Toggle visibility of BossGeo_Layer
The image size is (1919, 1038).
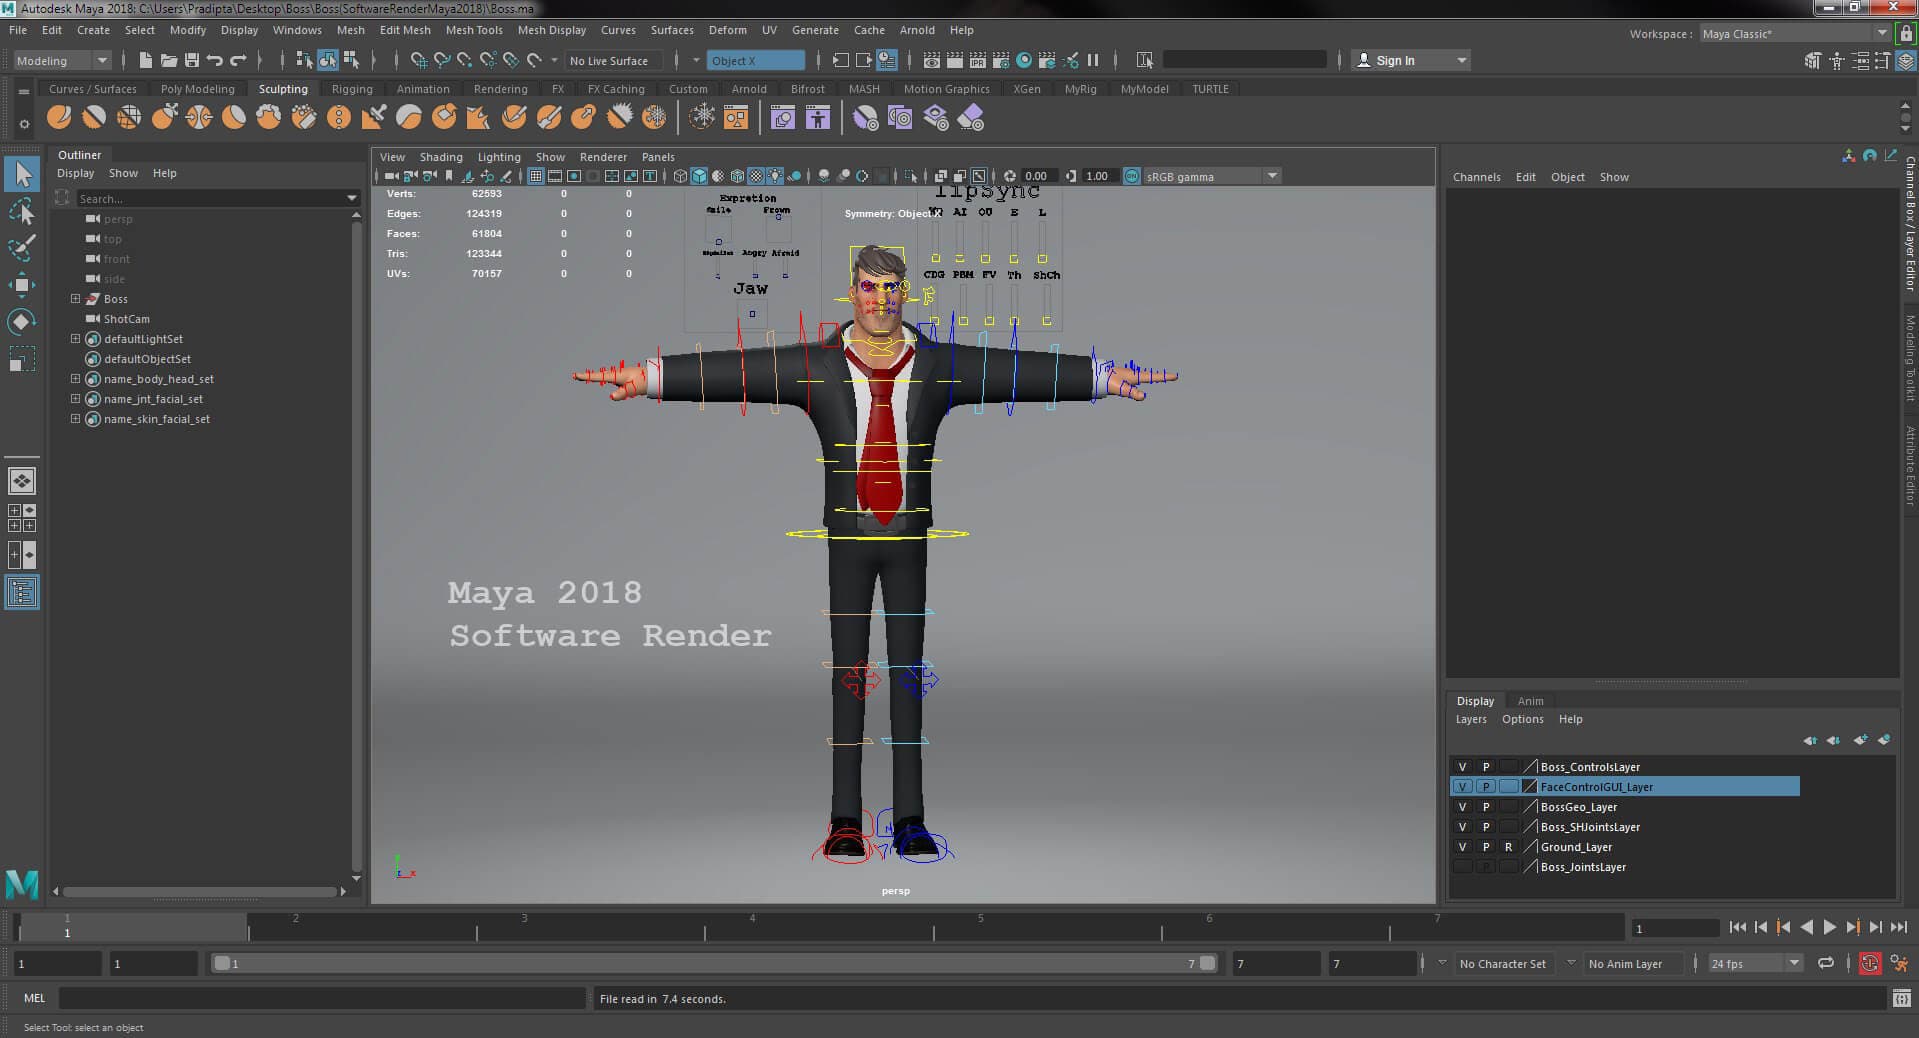click(x=1462, y=807)
